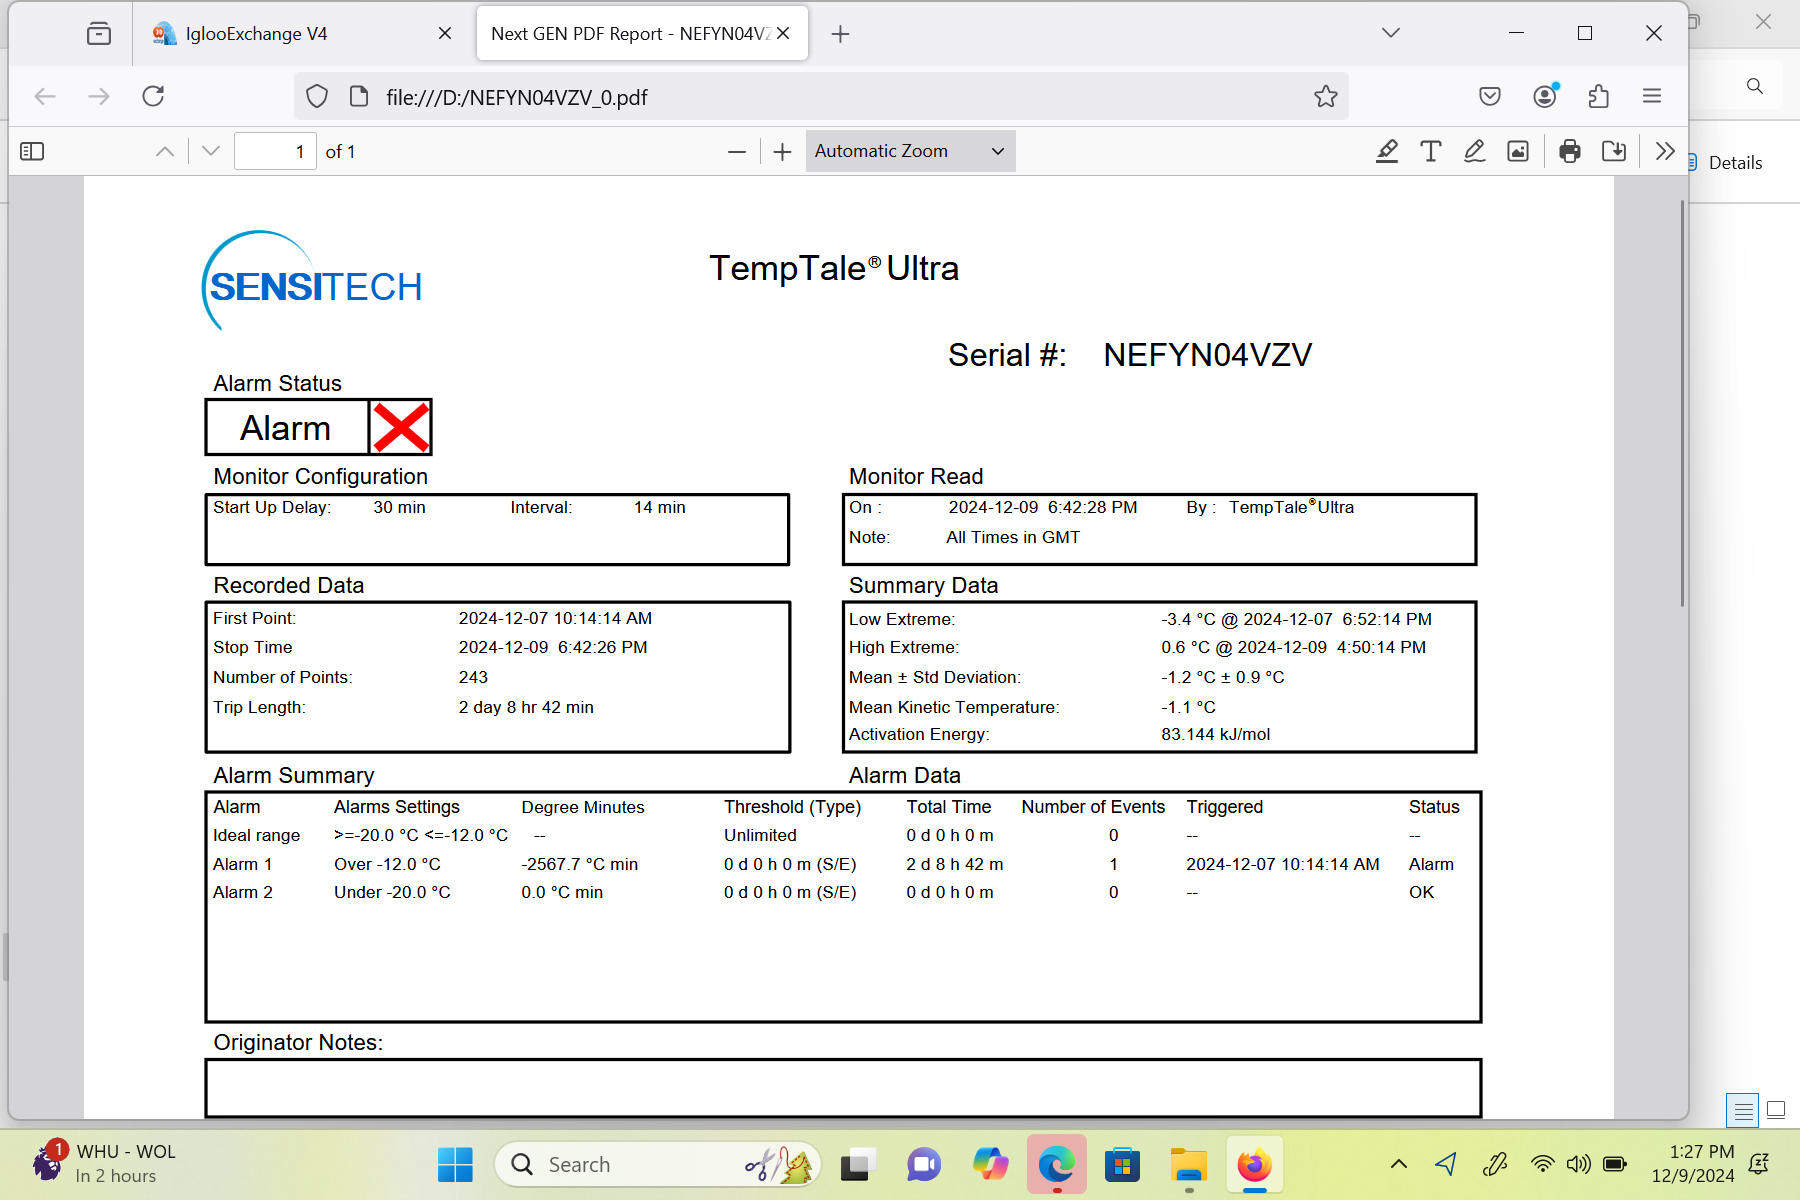The width and height of the screenshot is (1800, 1200).
Task: Select large icons view in background window
Action: click(1776, 1110)
